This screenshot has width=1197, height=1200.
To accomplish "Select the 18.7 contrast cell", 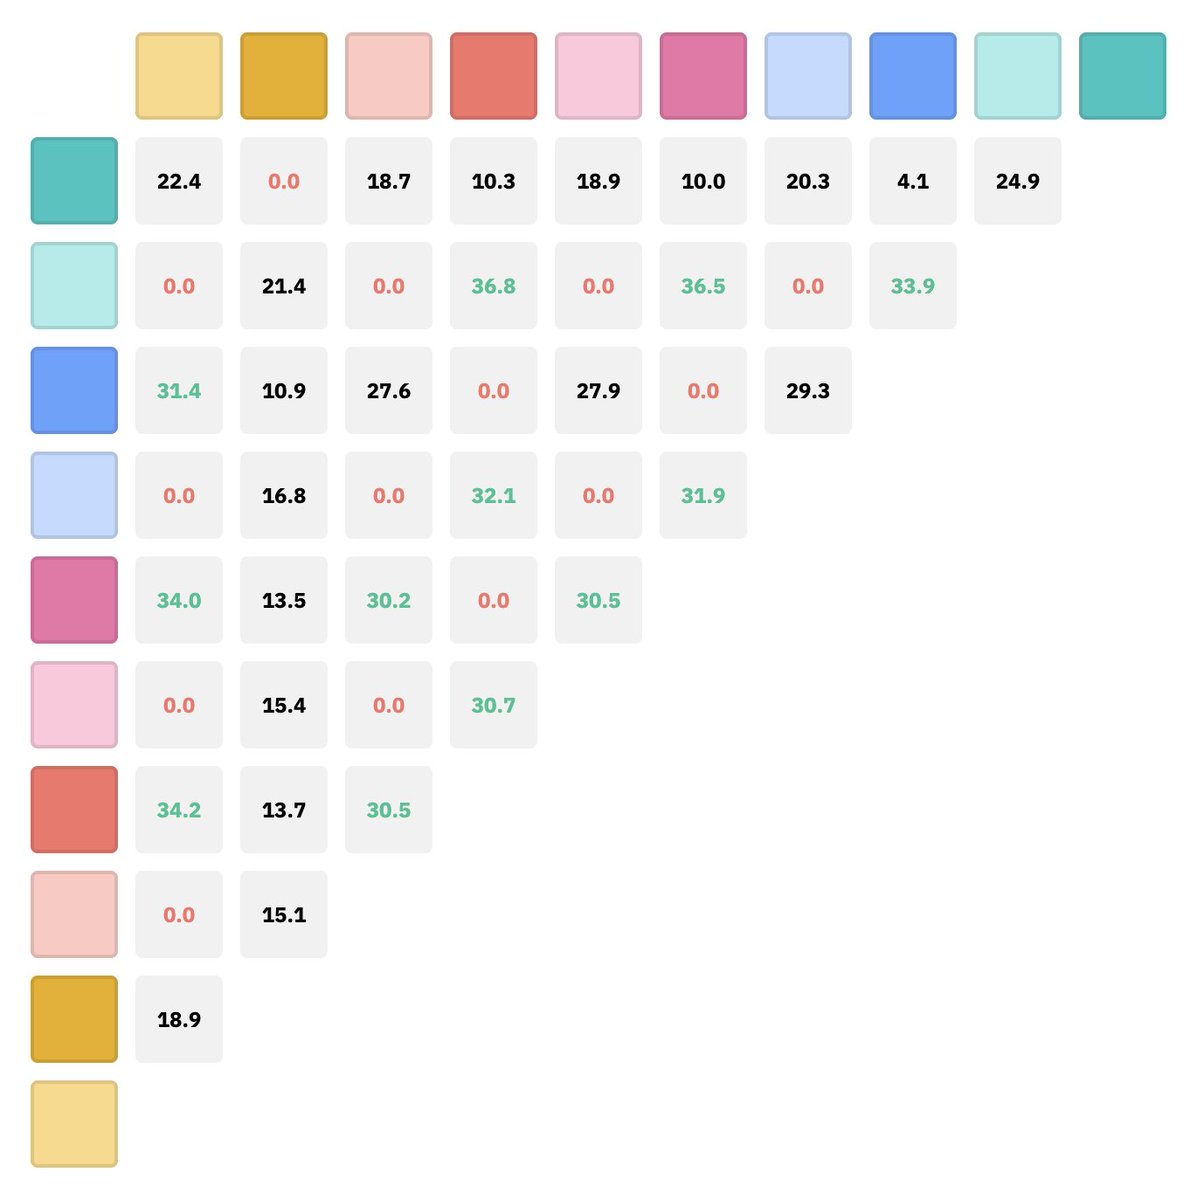I will (389, 181).
